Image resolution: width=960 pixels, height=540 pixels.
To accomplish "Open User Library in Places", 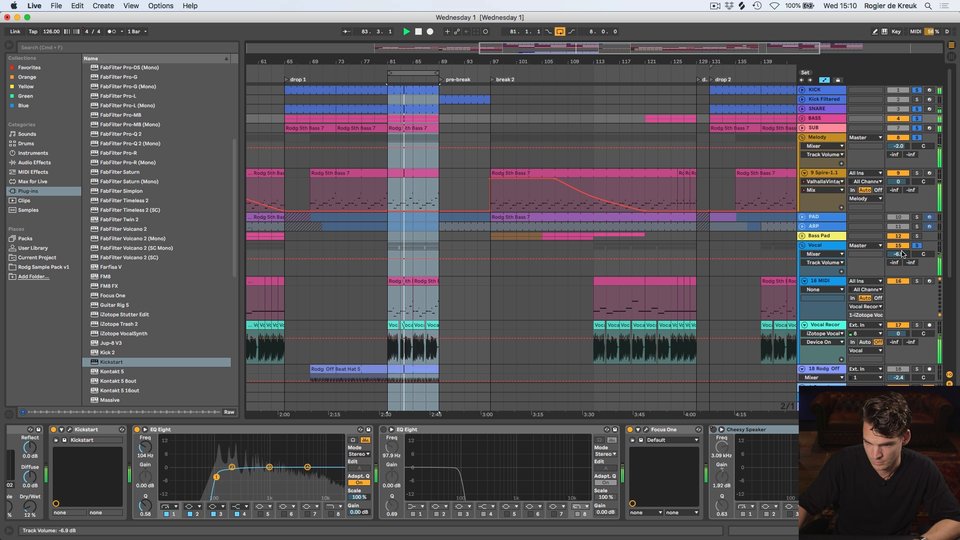I will pyautogui.click(x=32, y=248).
